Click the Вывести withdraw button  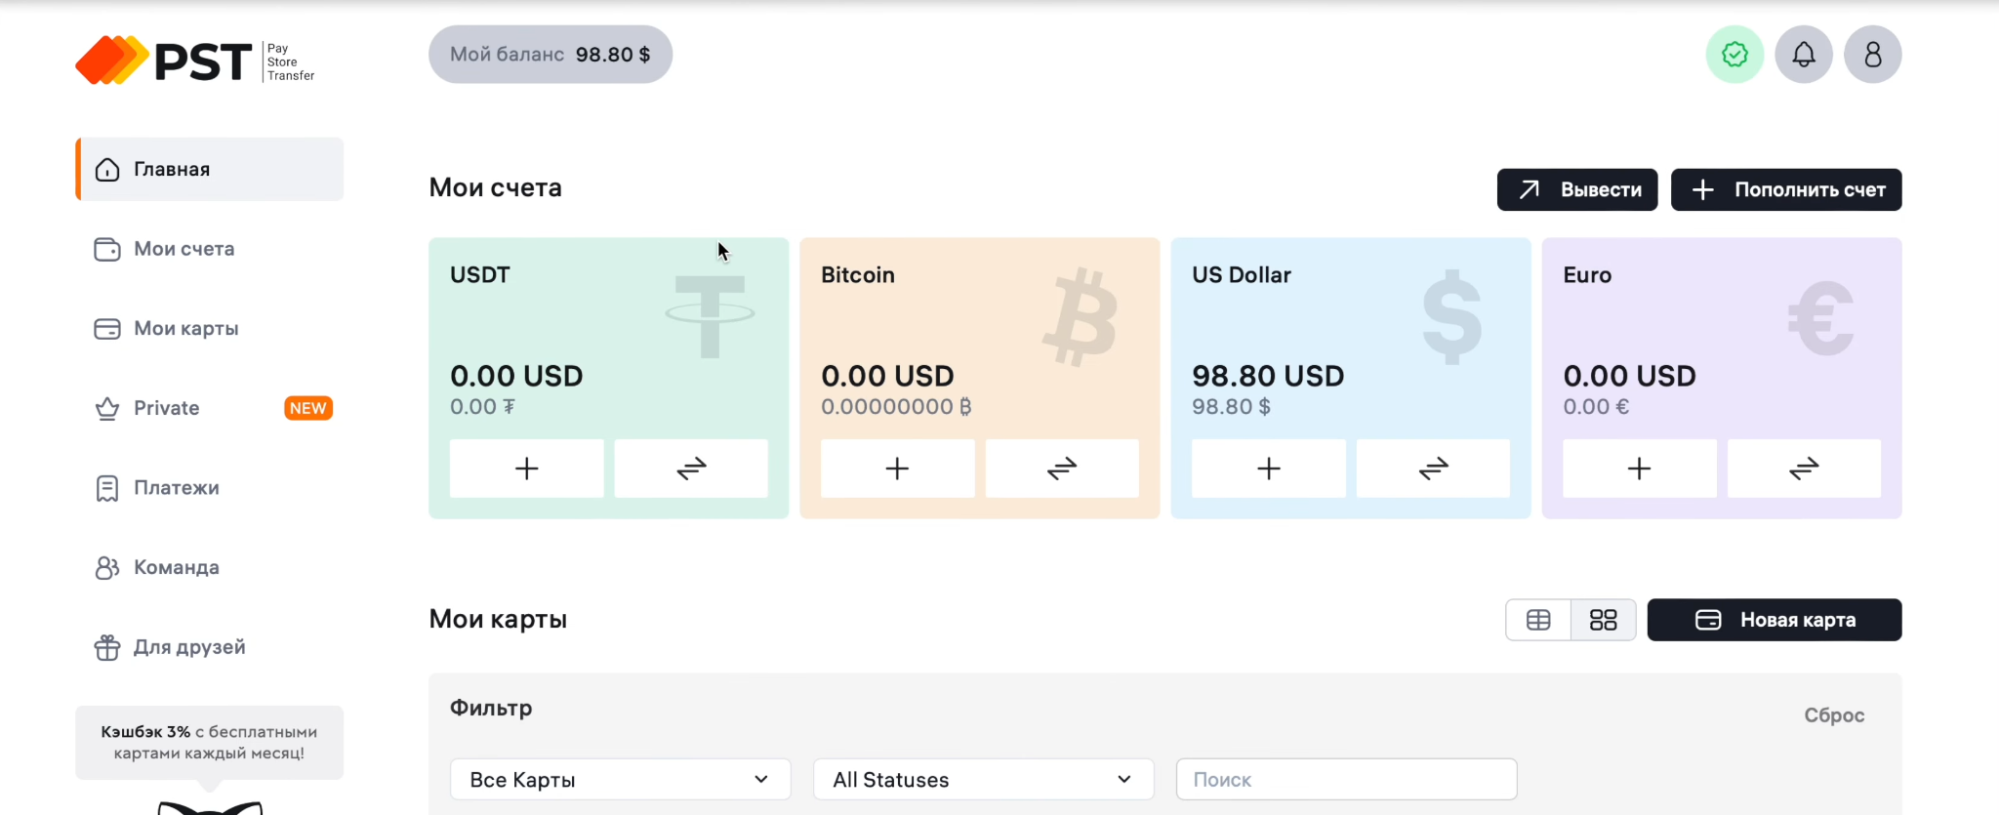(x=1577, y=190)
